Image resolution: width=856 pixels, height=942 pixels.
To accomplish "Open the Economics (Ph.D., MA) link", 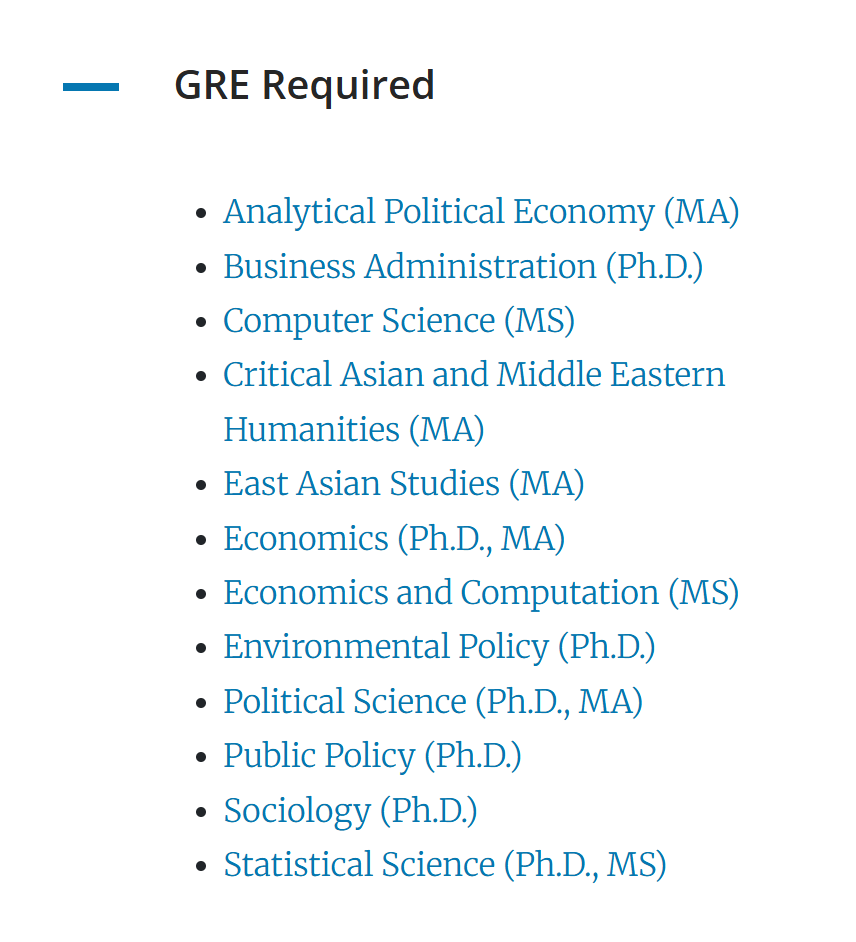I will click(x=393, y=539).
